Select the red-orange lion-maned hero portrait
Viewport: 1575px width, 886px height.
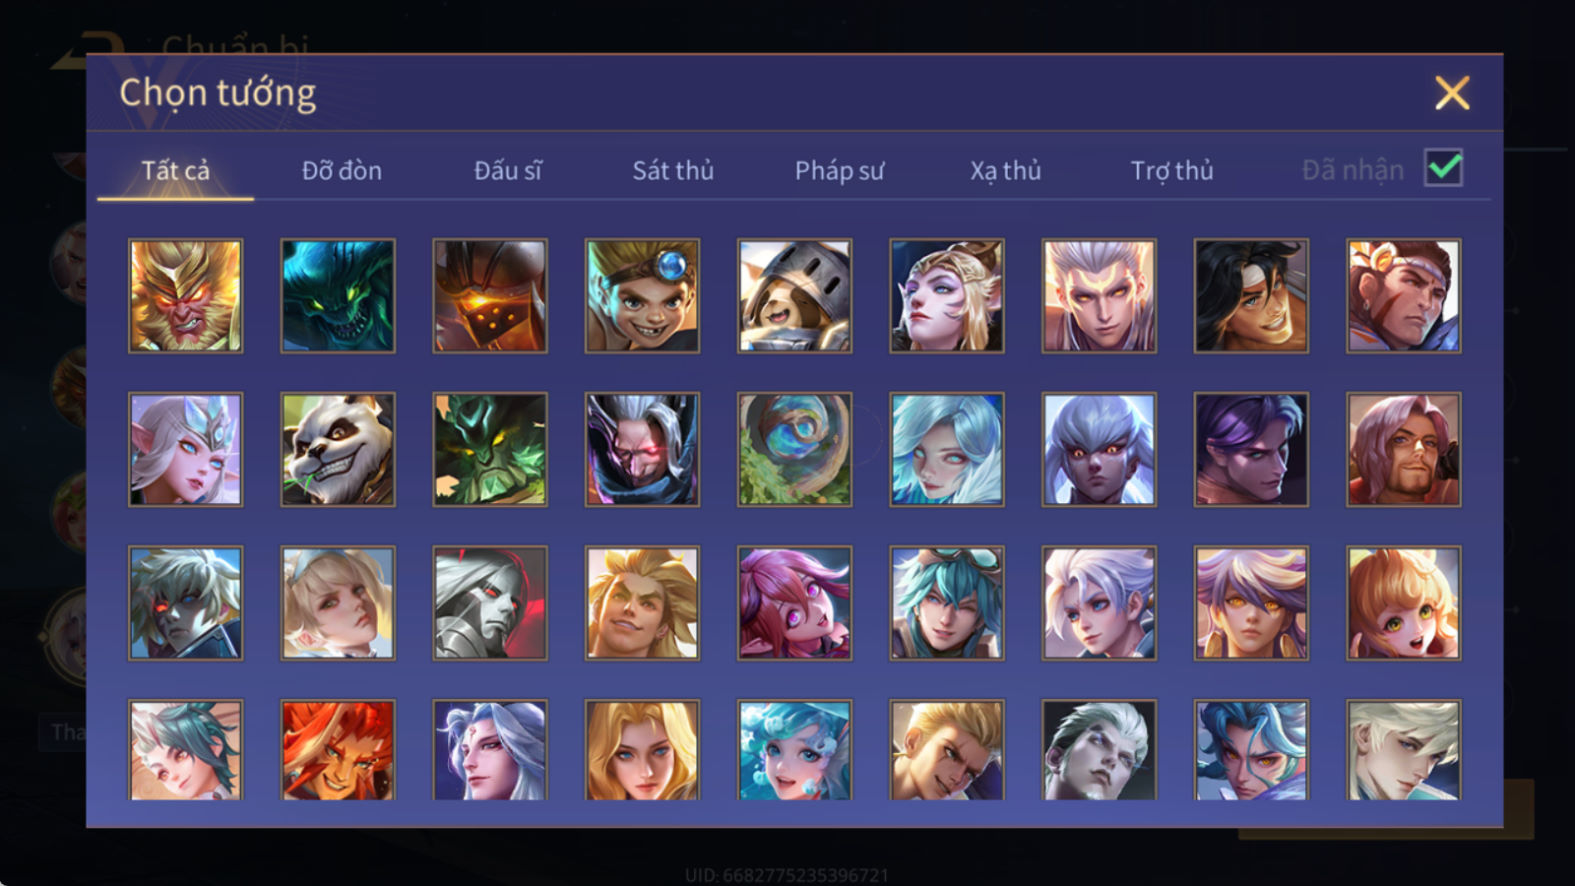338,750
